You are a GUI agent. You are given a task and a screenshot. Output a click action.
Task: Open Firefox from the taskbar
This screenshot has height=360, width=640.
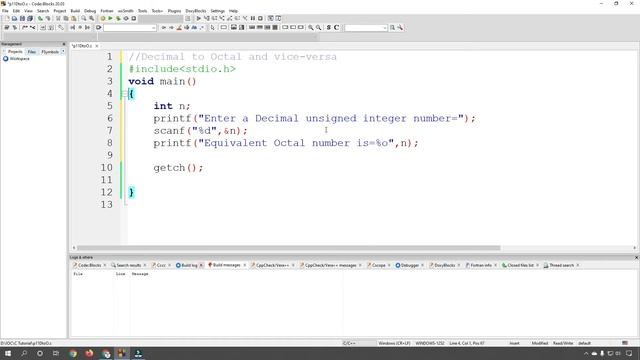click(x=89, y=353)
